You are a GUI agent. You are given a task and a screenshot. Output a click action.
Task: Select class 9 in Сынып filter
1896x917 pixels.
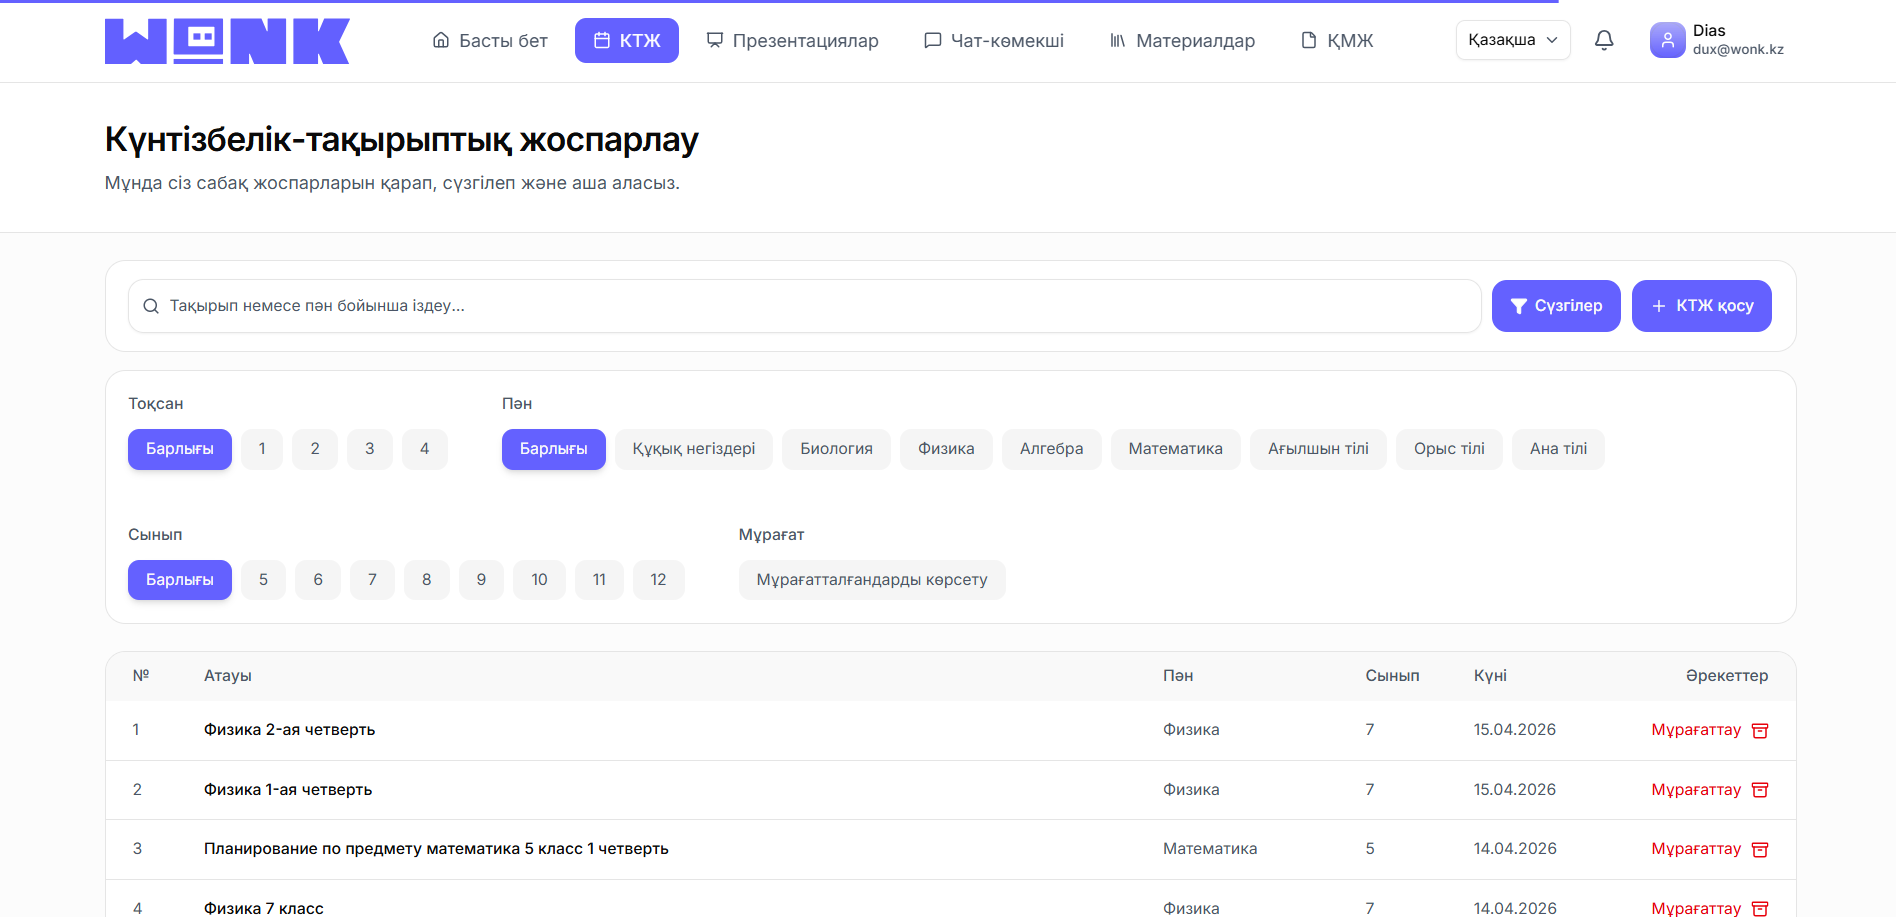point(481,580)
